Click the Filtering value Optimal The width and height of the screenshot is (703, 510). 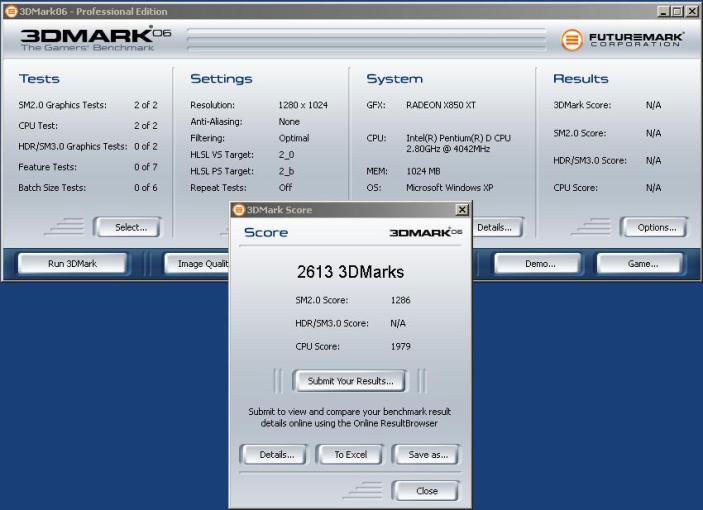(x=294, y=138)
